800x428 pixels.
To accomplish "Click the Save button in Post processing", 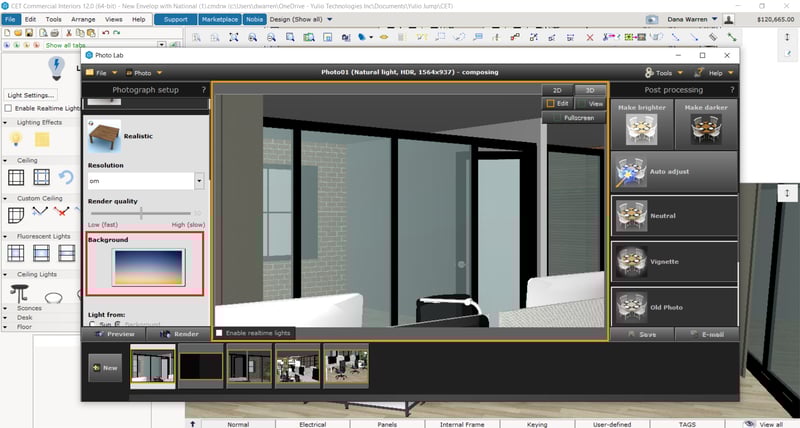I will tap(642, 335).
